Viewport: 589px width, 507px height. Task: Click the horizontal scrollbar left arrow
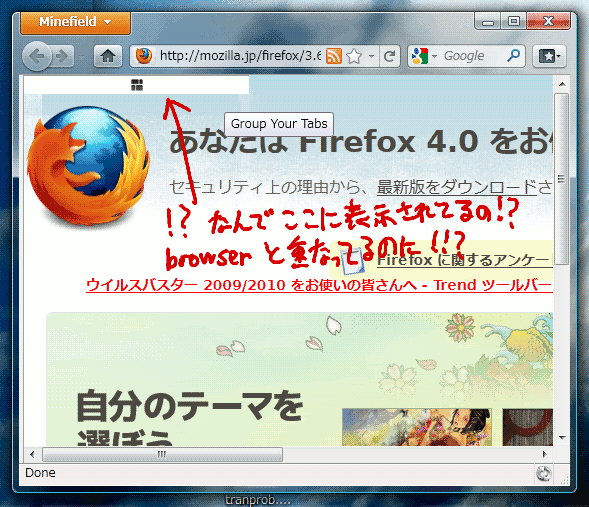tap(32, 454)
